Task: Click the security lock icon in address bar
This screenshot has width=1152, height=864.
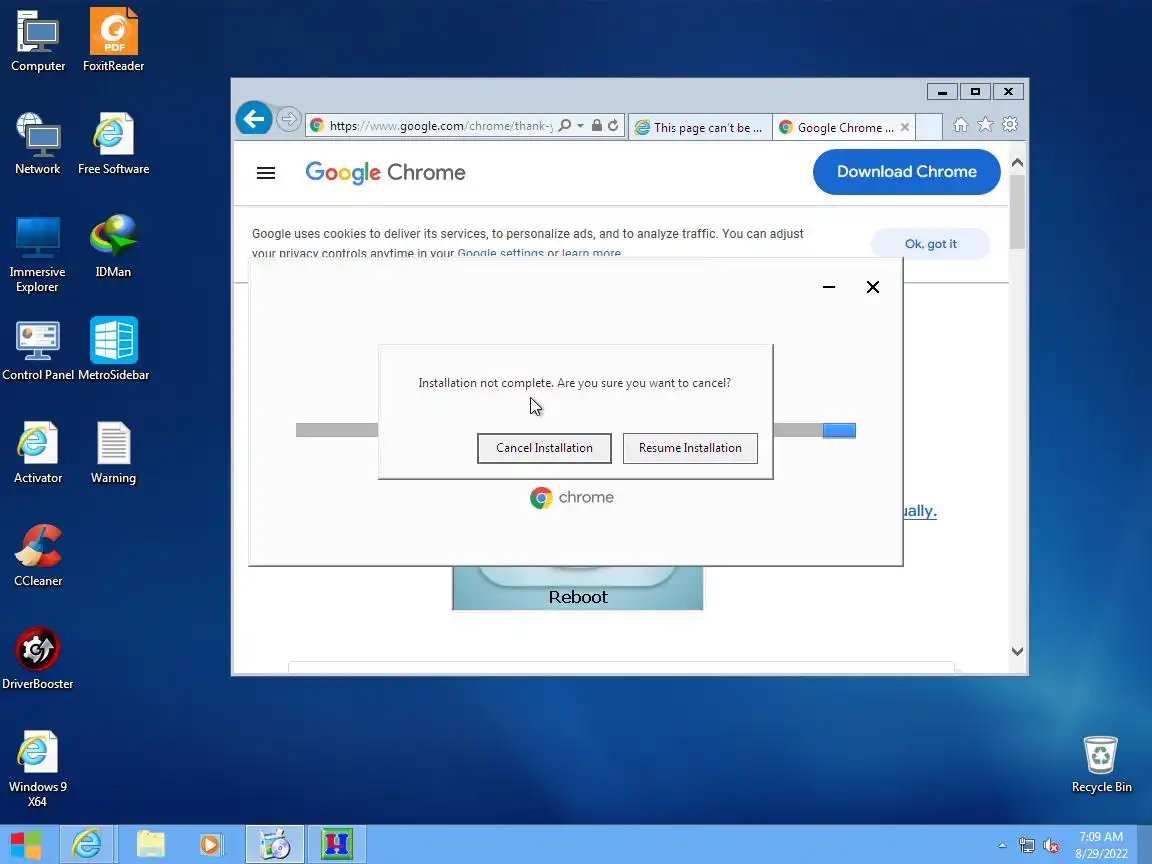Action: pyautogui.click(x=597, y=126)
